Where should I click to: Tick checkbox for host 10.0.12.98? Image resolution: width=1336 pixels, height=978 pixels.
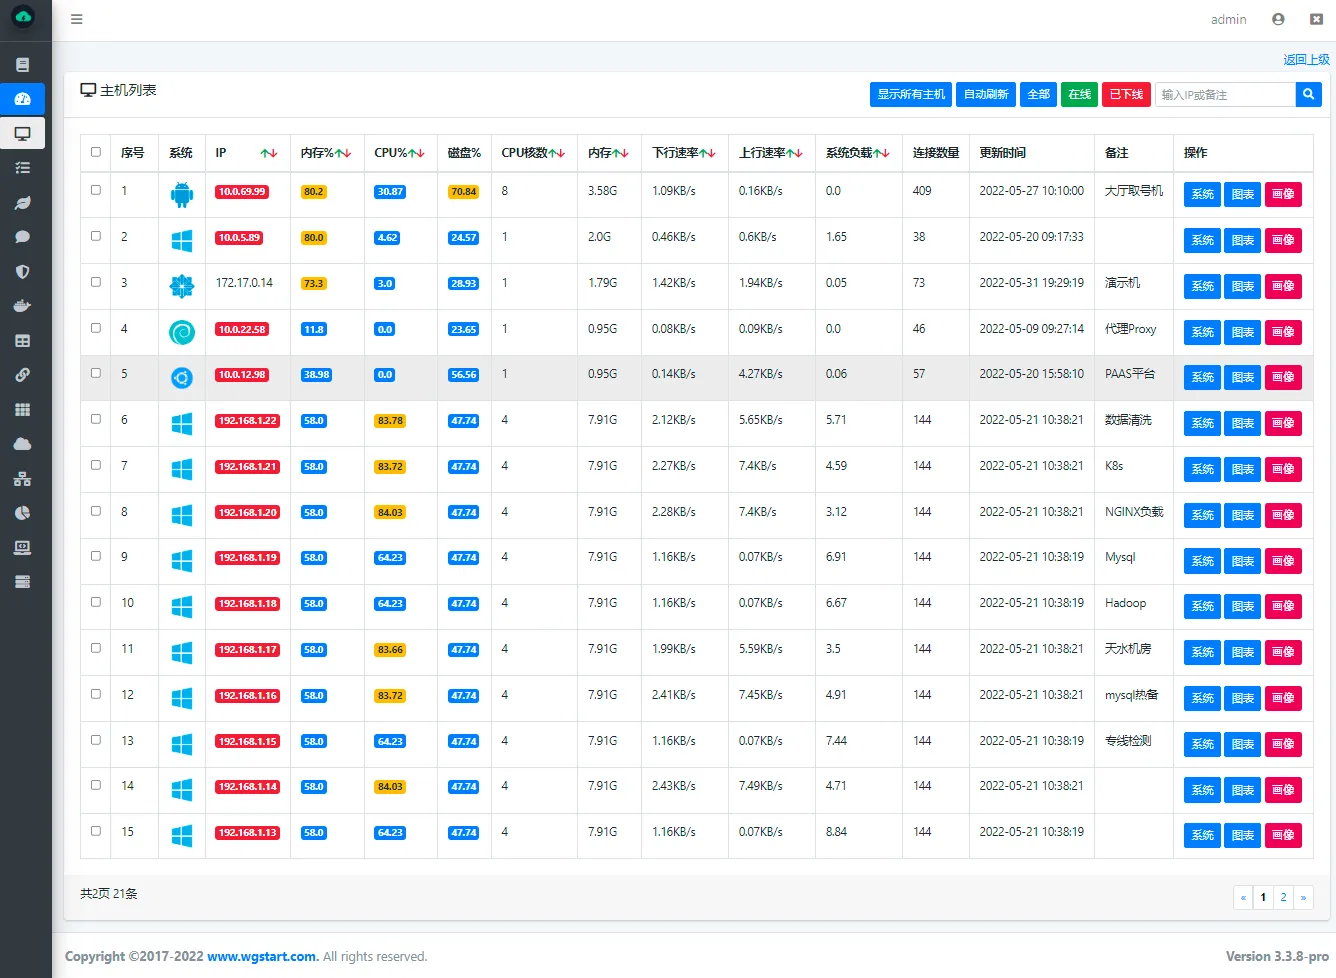[x=96, y=373]
